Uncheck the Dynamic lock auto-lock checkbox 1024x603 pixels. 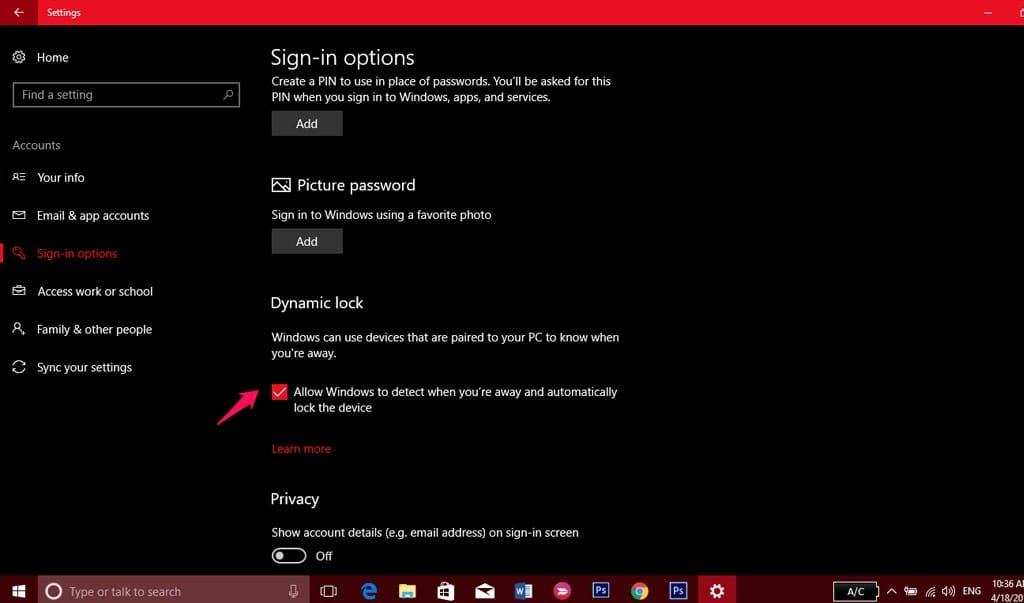pos(280,392)
